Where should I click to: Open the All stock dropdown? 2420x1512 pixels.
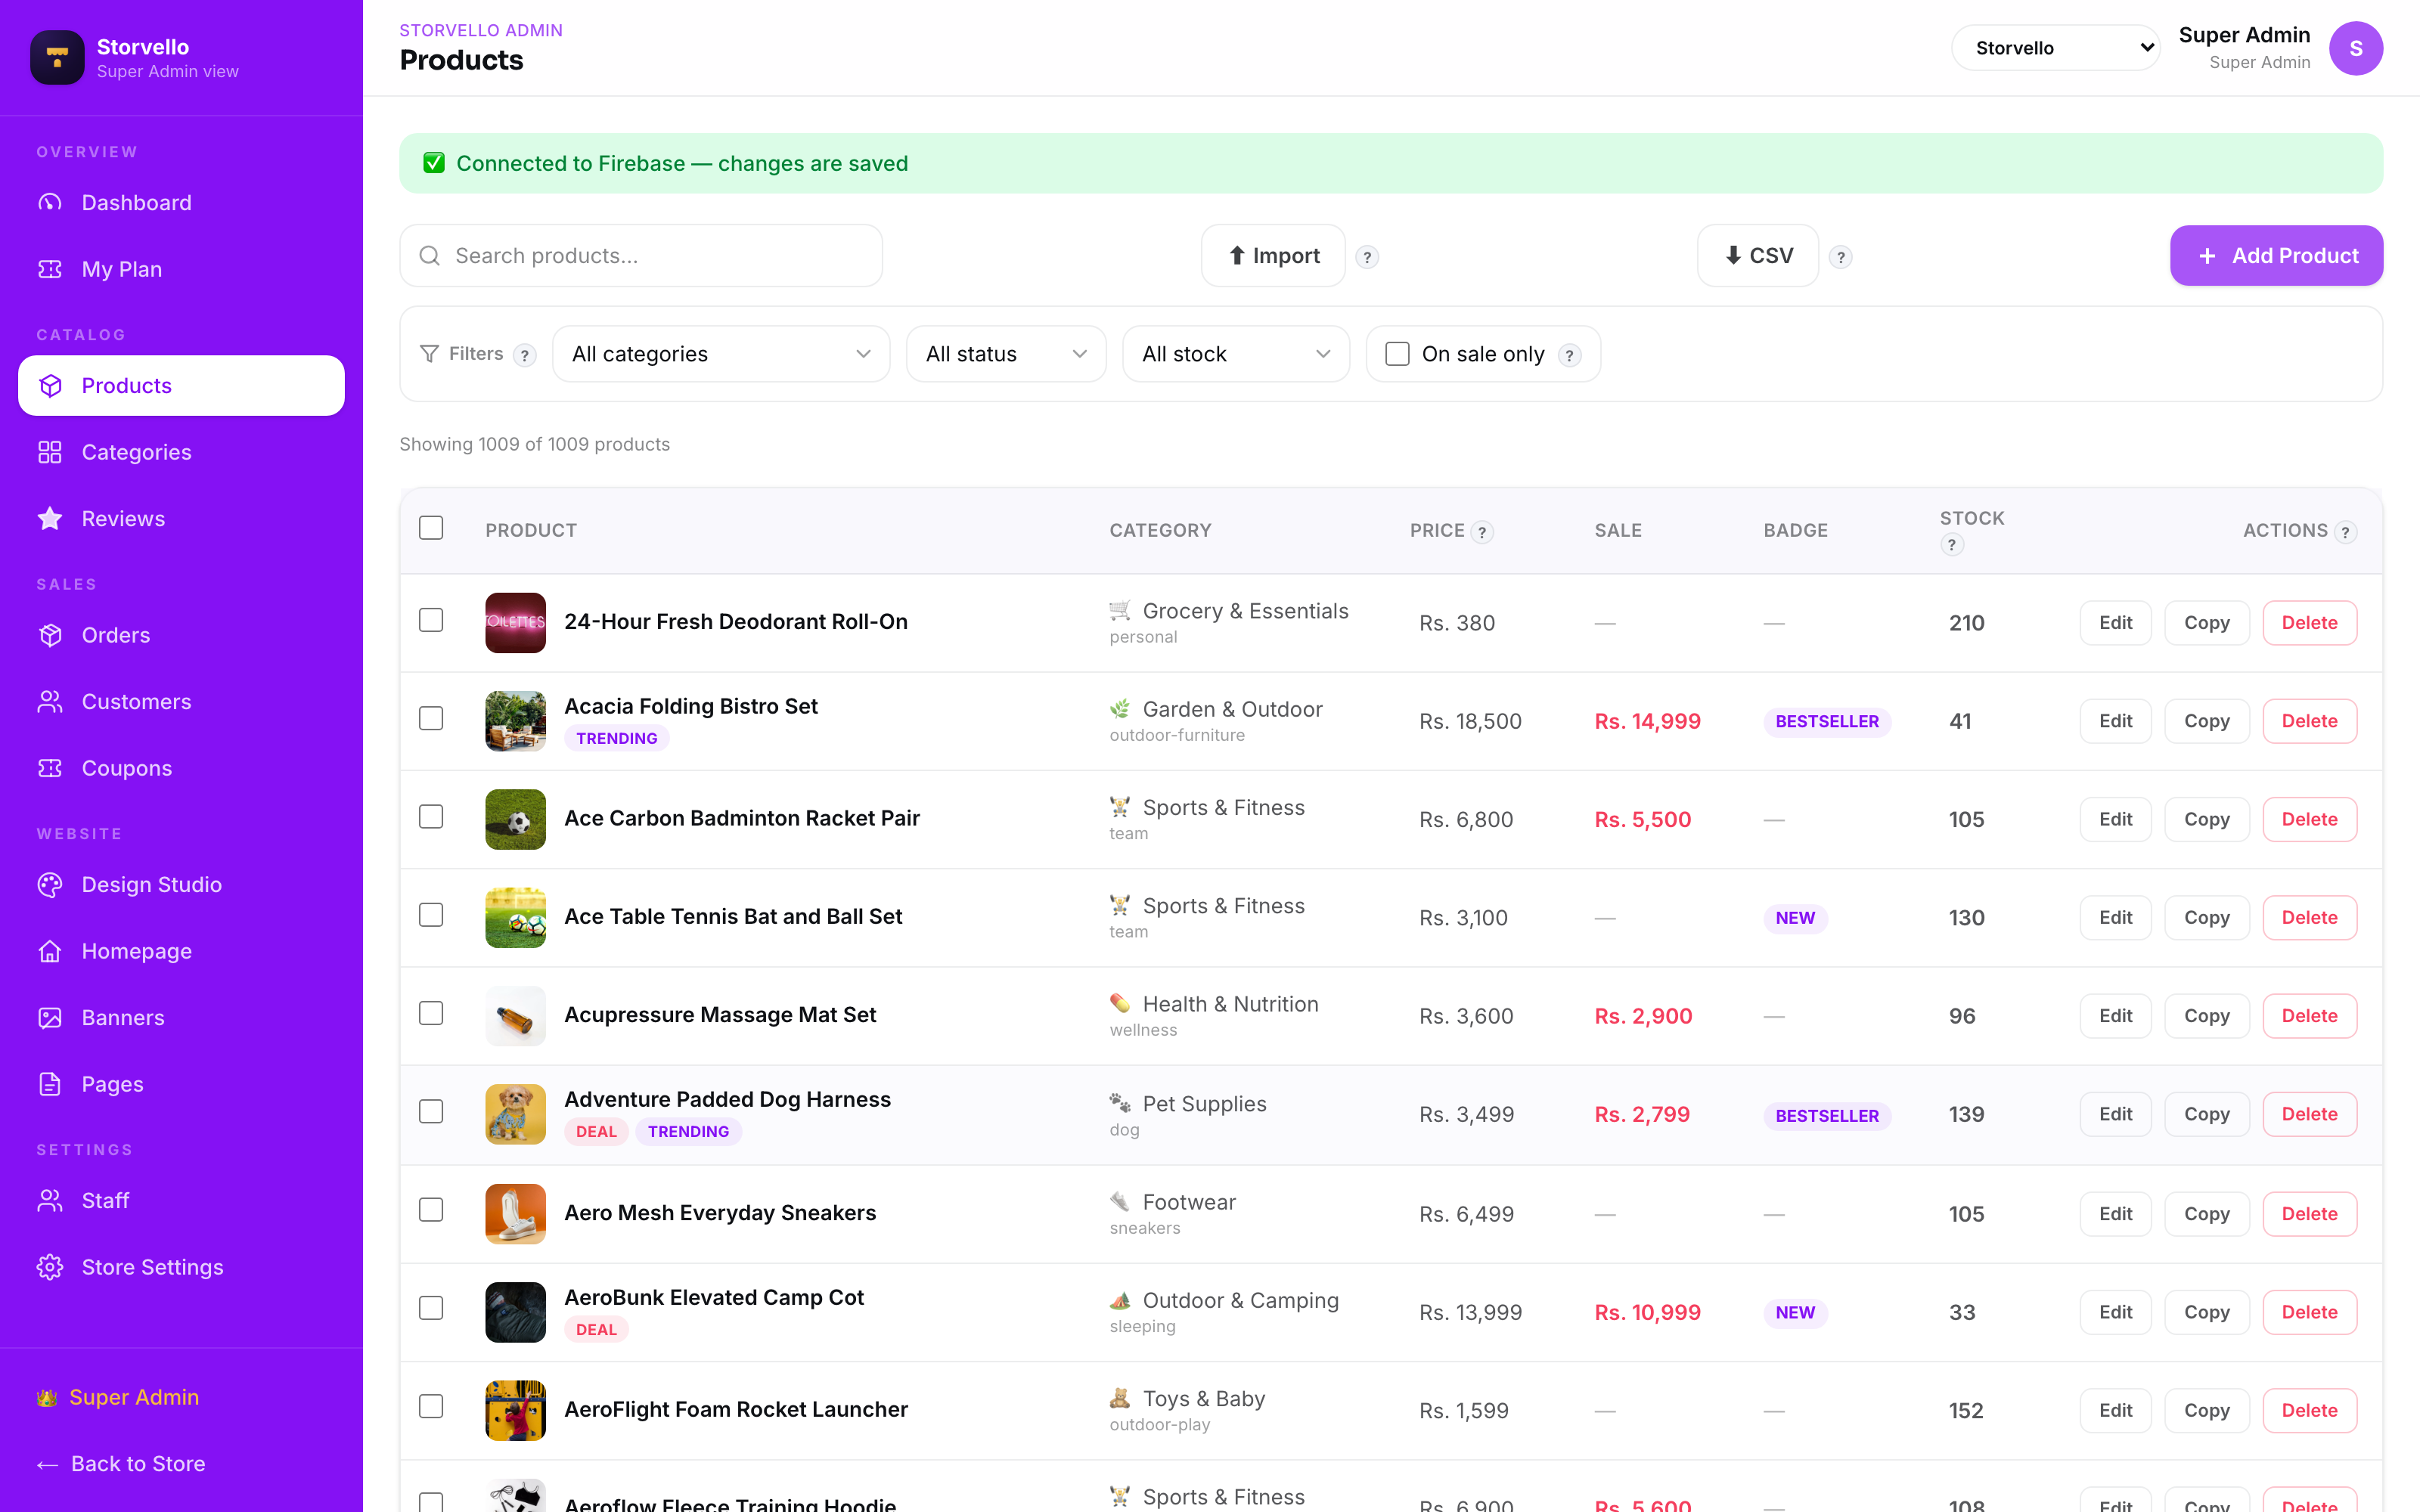[1236, 354]
